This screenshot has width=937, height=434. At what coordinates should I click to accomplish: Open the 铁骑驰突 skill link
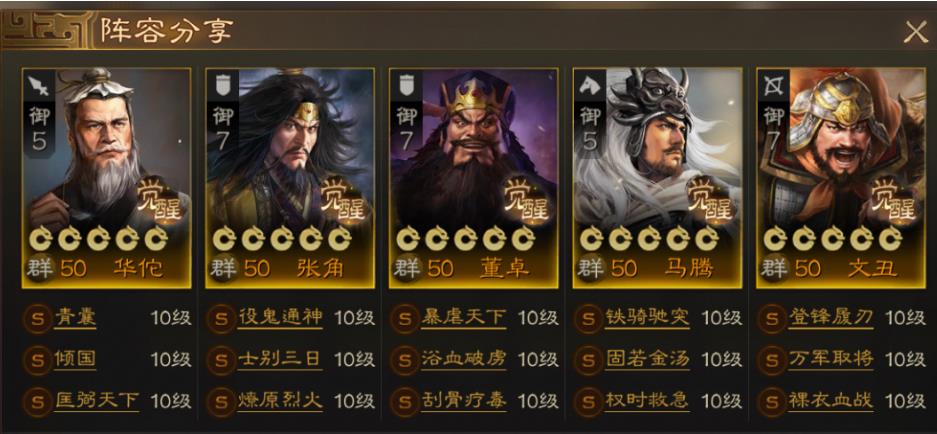[647, 317]
